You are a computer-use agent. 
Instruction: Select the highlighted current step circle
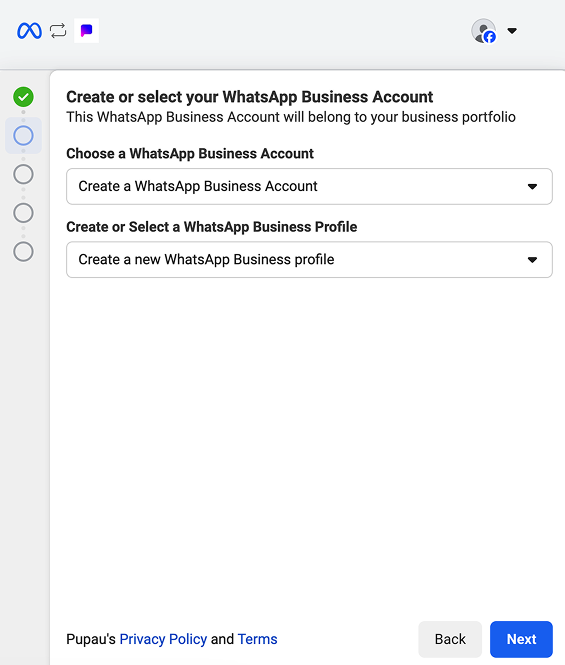23,136
